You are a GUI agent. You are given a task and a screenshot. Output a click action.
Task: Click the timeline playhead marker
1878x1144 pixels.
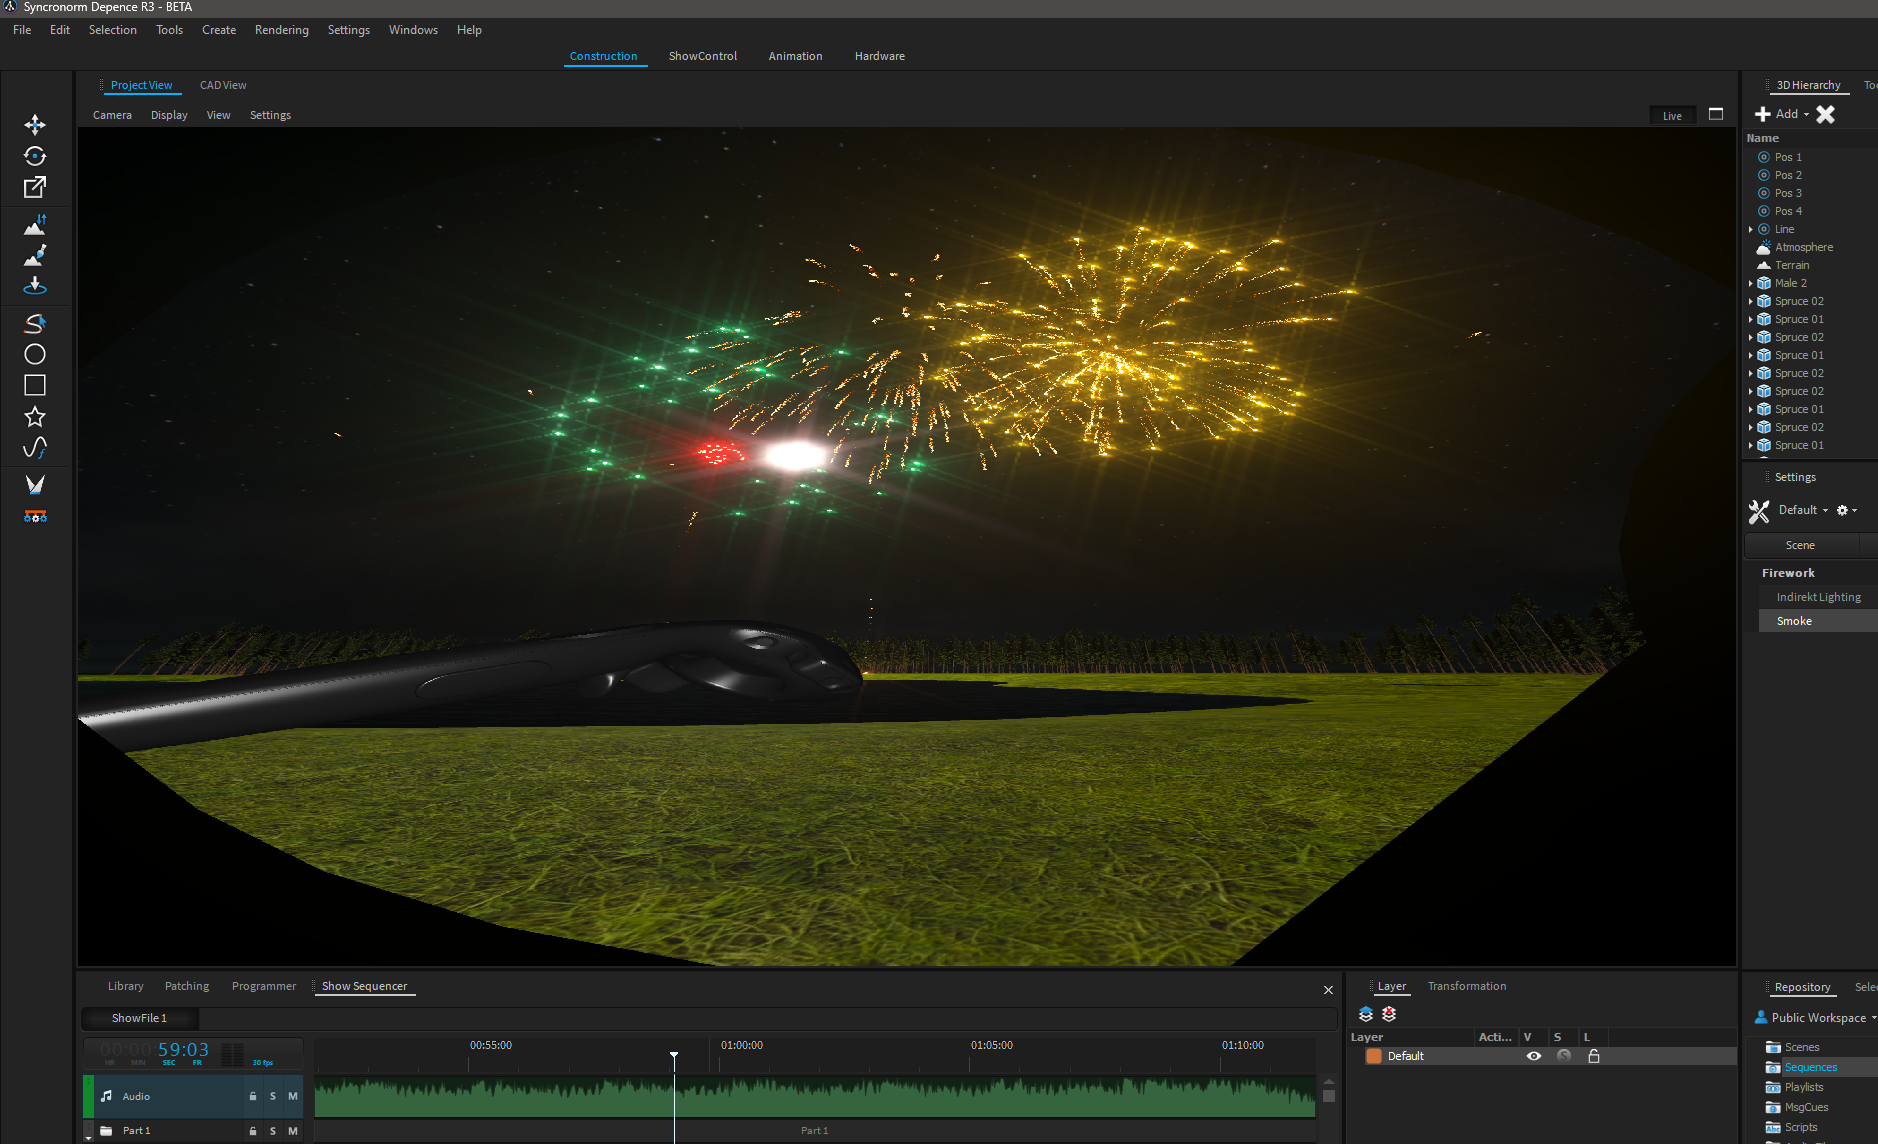click(674, 1056)
